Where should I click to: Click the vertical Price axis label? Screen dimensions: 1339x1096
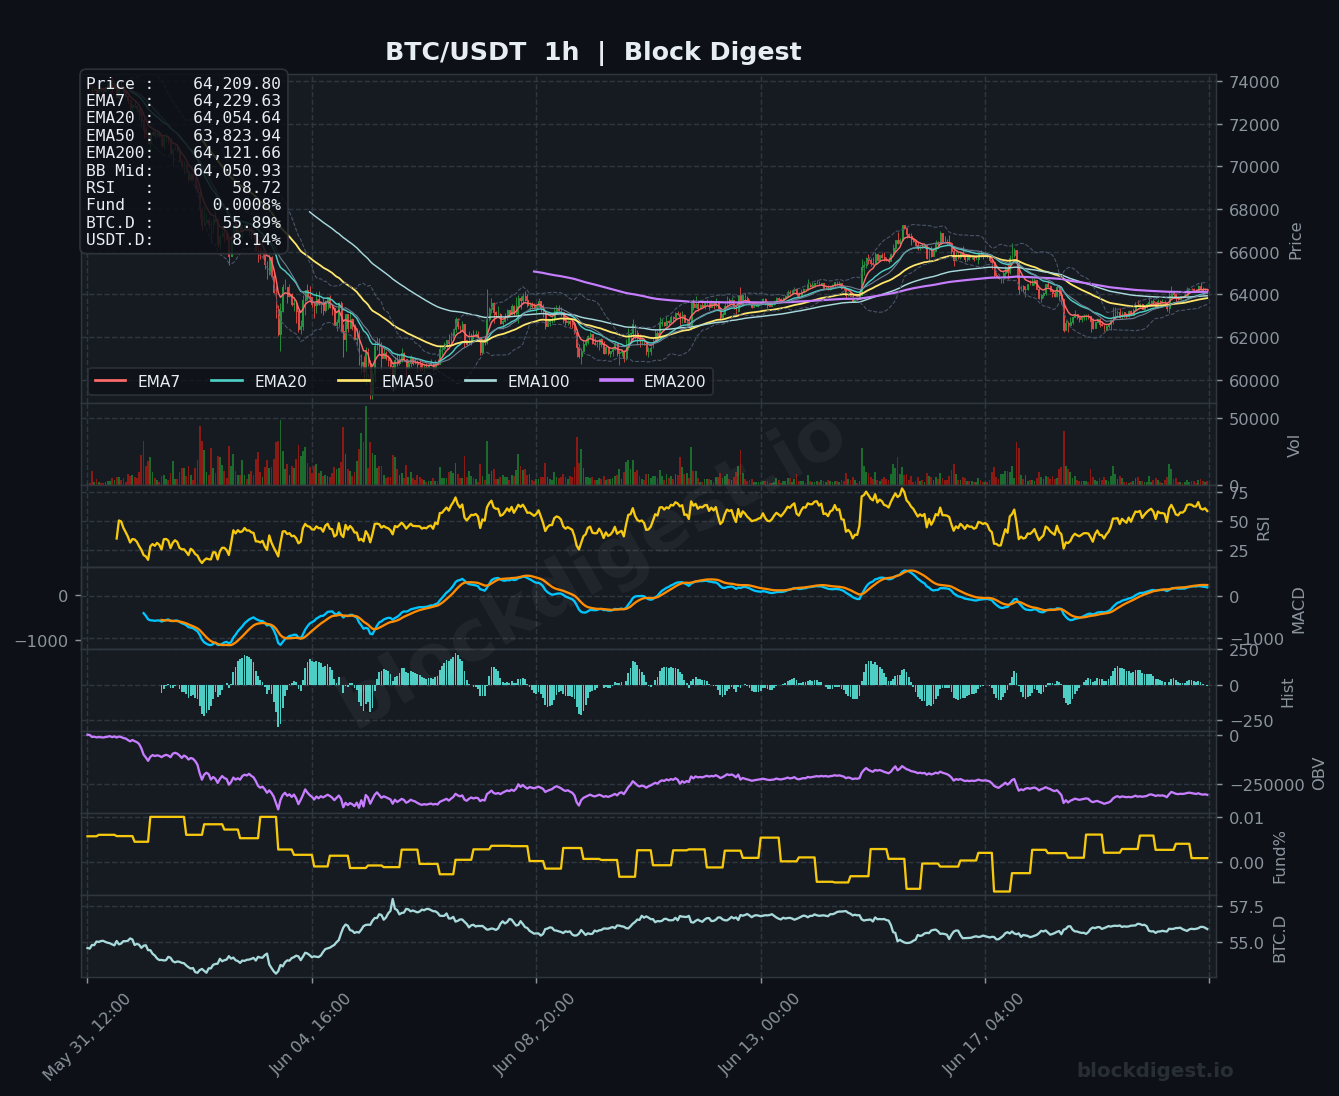pos(1296,241)
